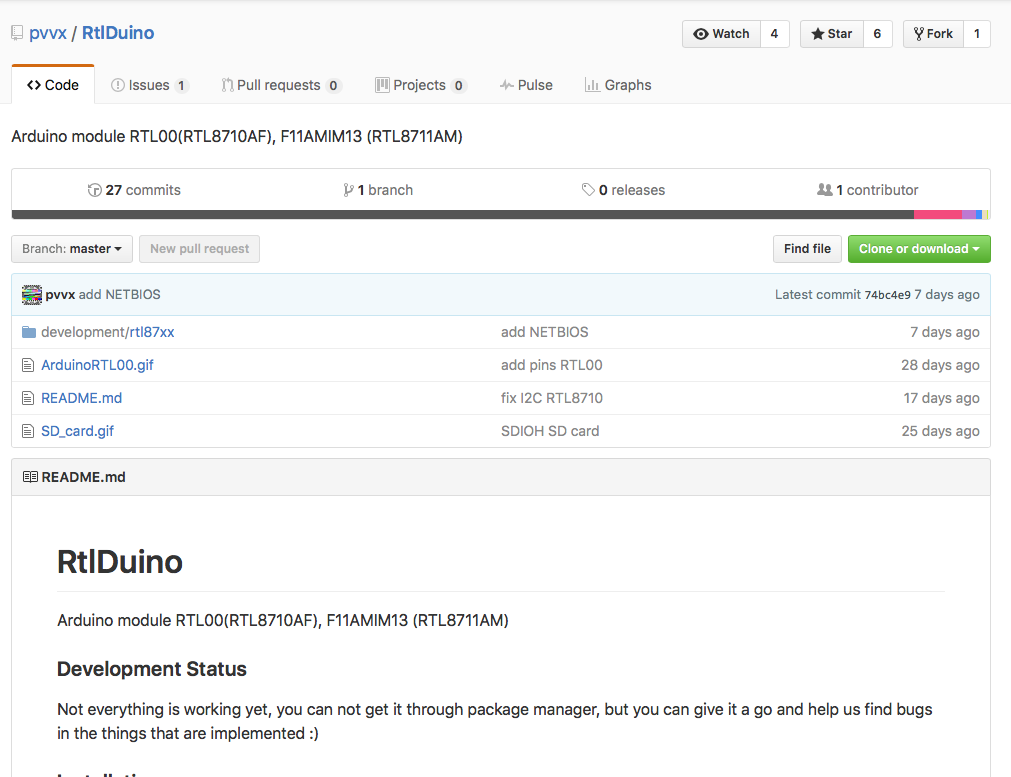Click the book icon in README.md header
Image resolution: width=1011 pixels, height=777 pixels.
[x=30, y=477]
